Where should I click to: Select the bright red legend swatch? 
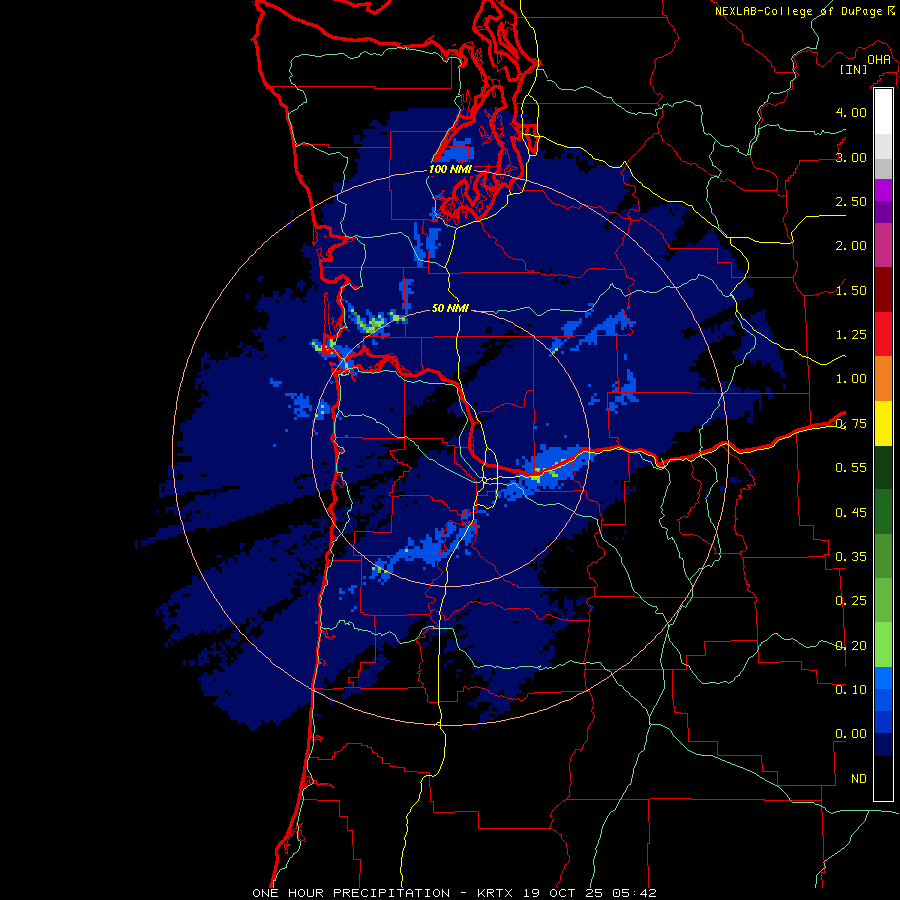click(883, 334)
